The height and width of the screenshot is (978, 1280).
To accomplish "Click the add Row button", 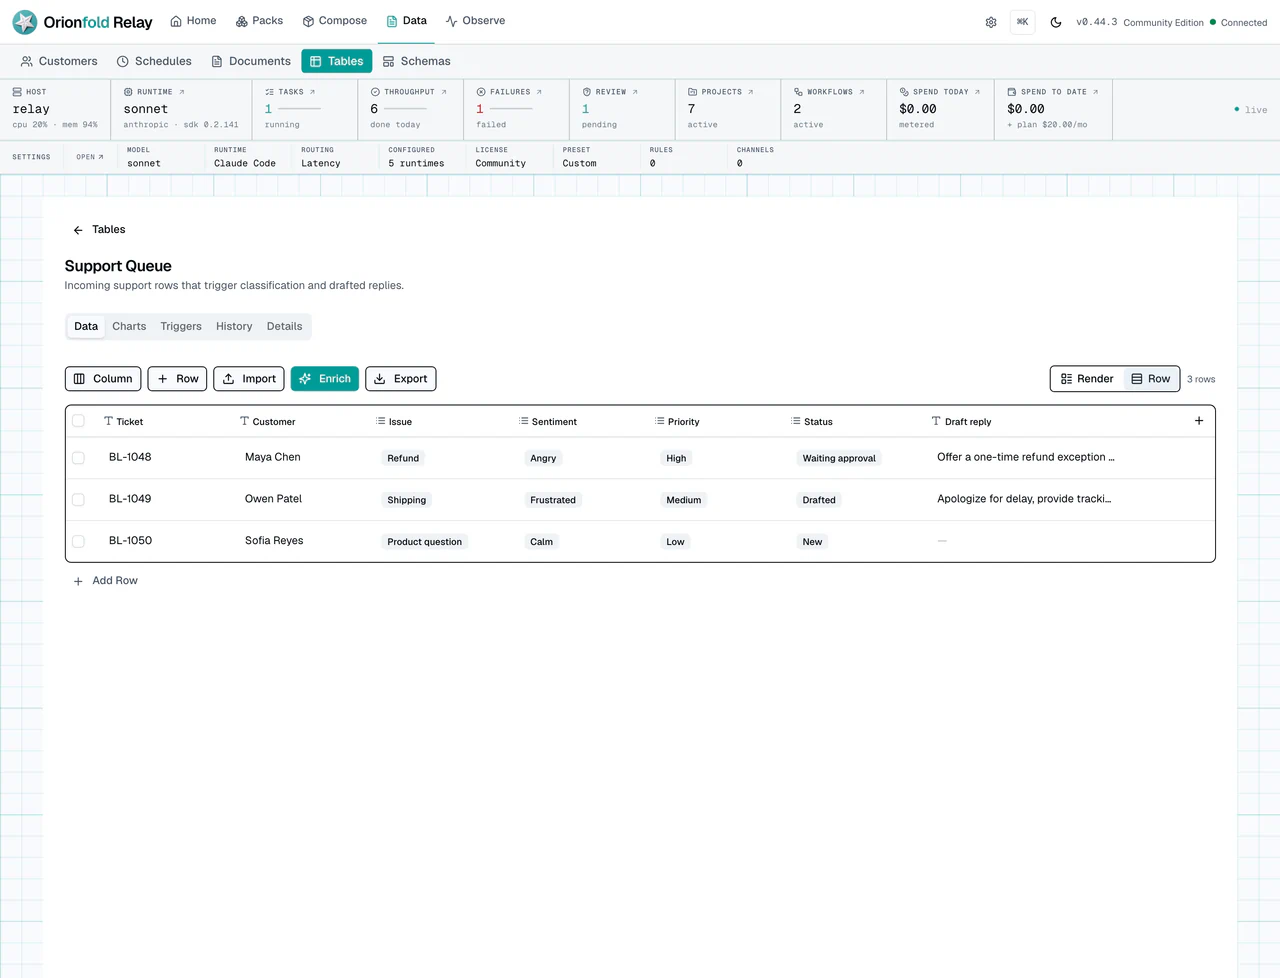I will pyautogui.click(x=178, y=379).
